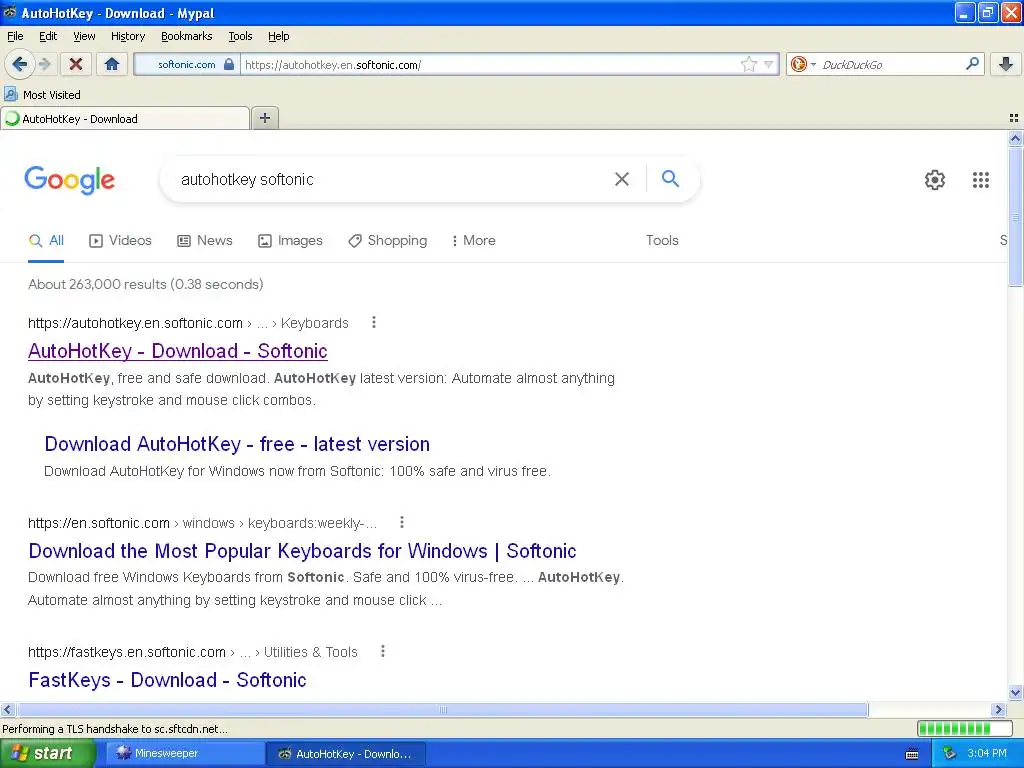Open the home page via house icon
The width and height of the screenshot is (1024, 768).
tap(112, 64)
